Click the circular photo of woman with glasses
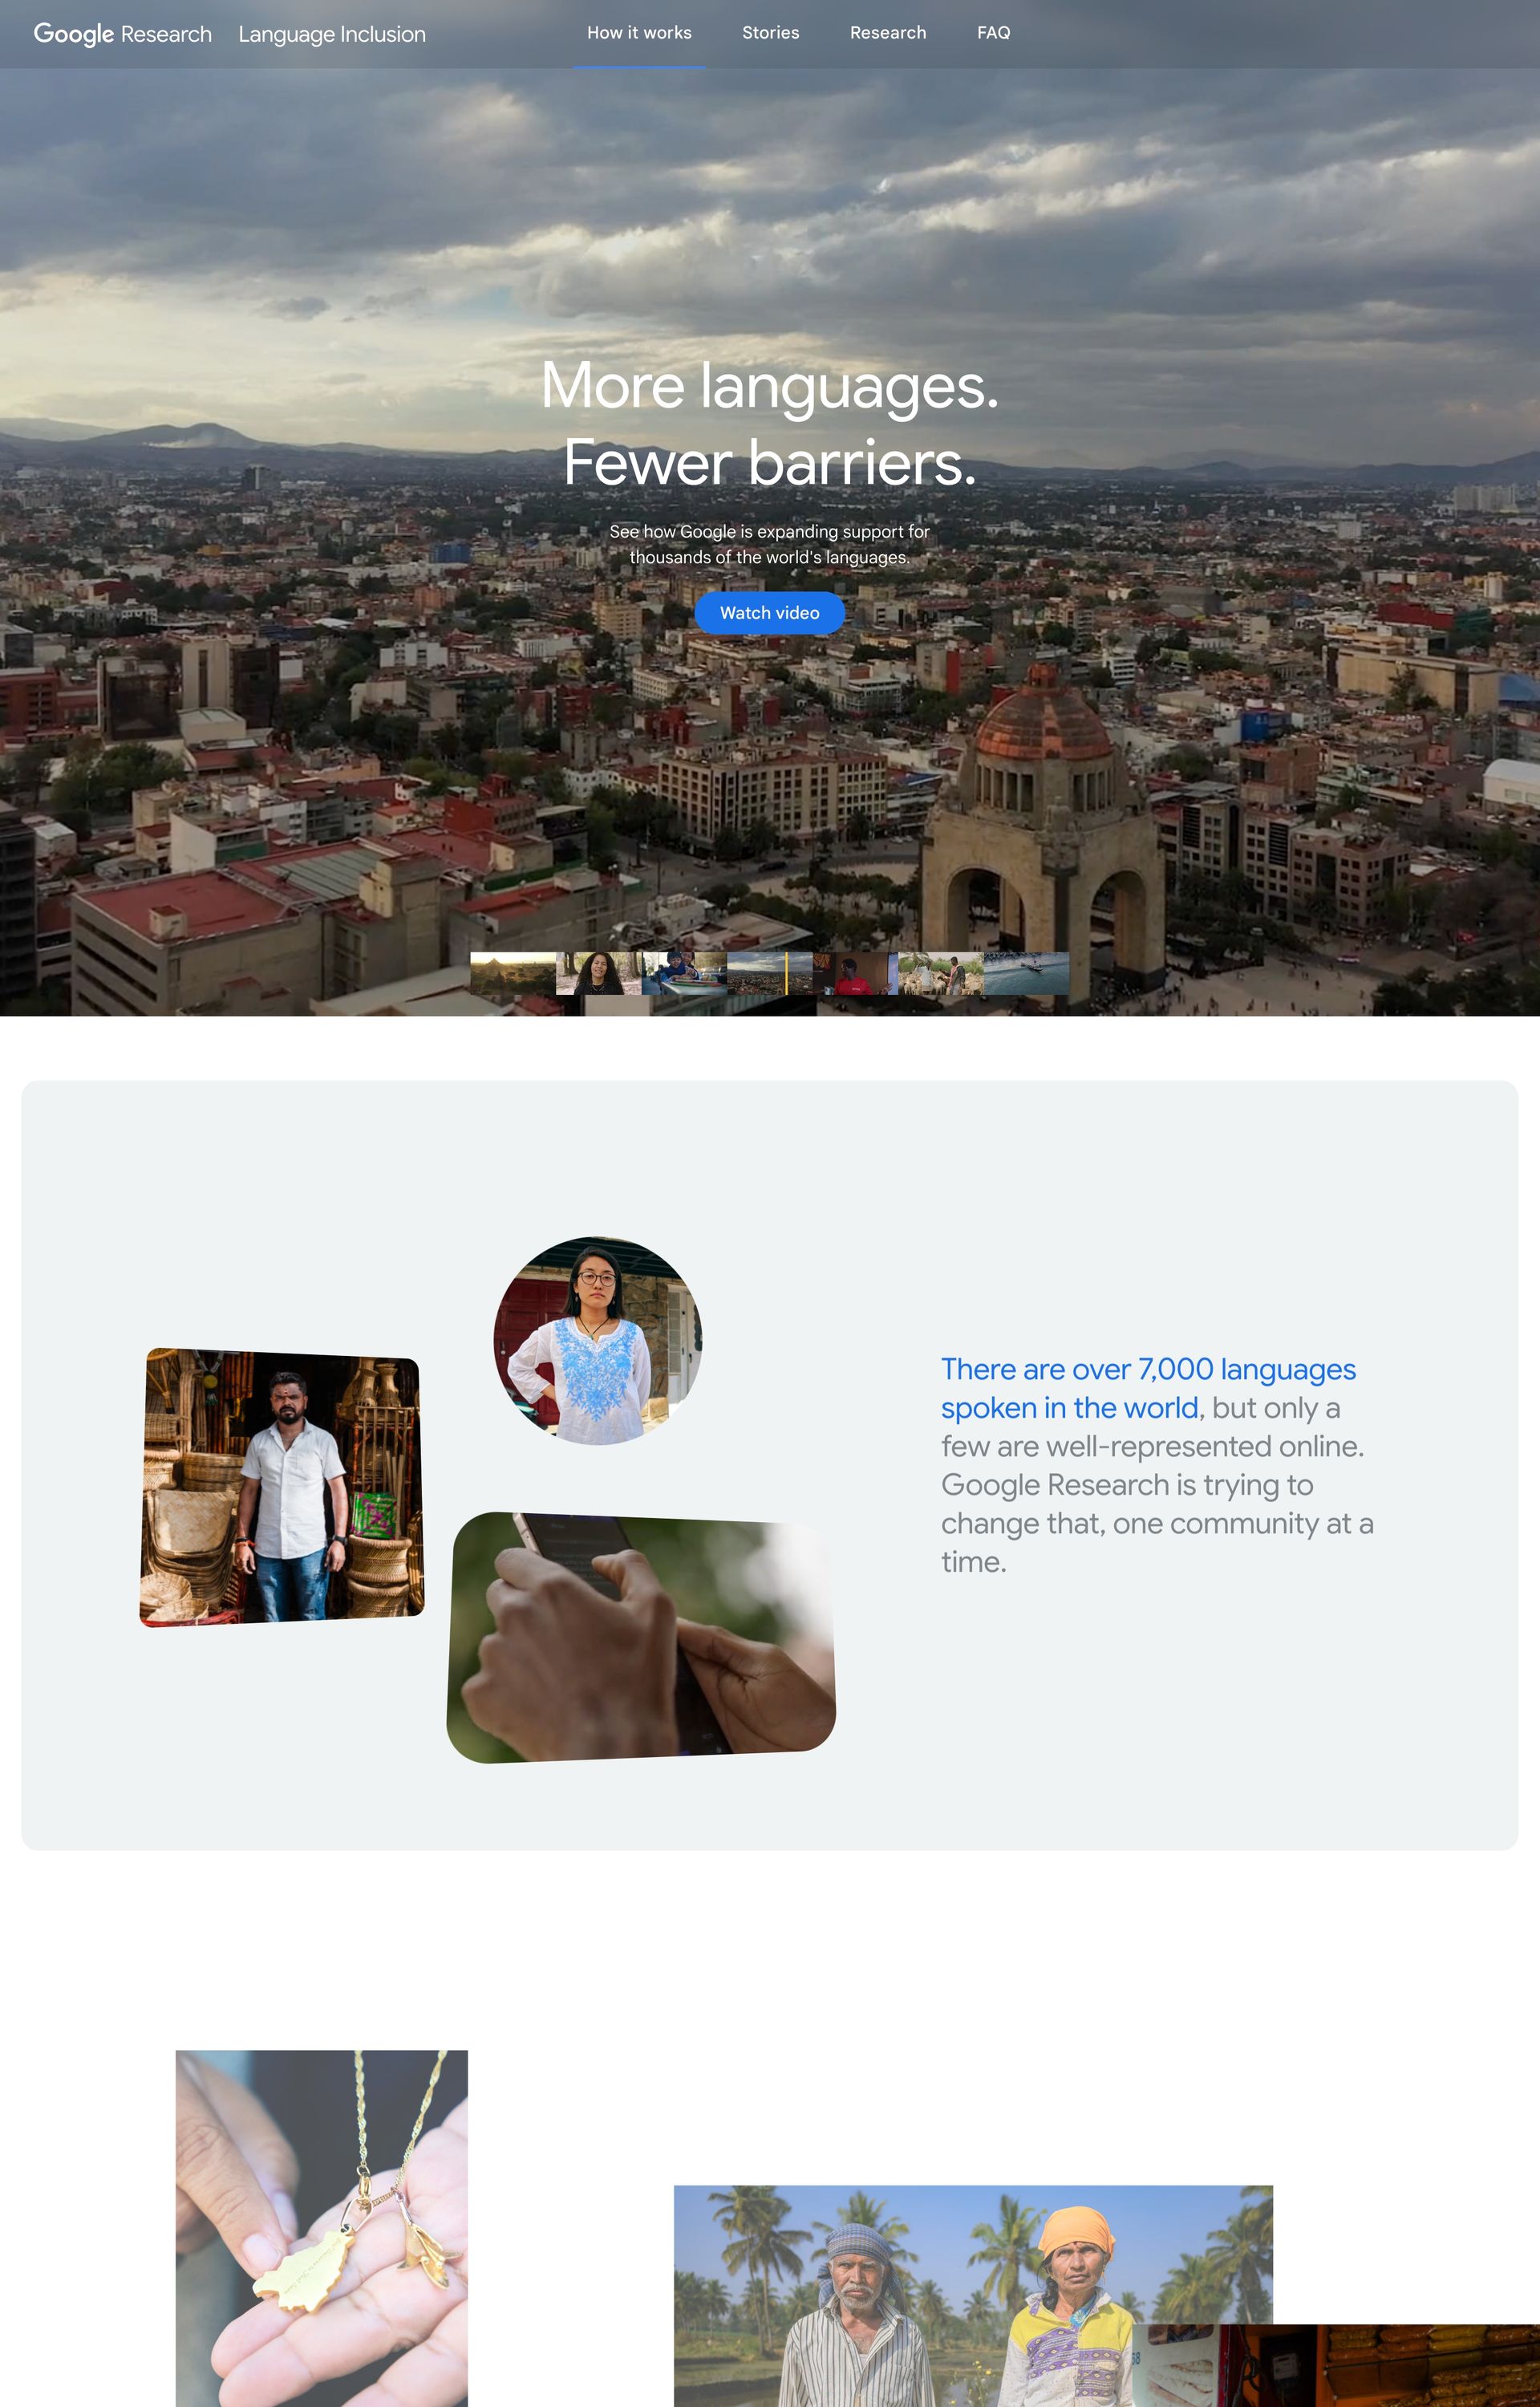Image resolution: width=1540 pixels, height=2407 pixels. point(598,1341)
